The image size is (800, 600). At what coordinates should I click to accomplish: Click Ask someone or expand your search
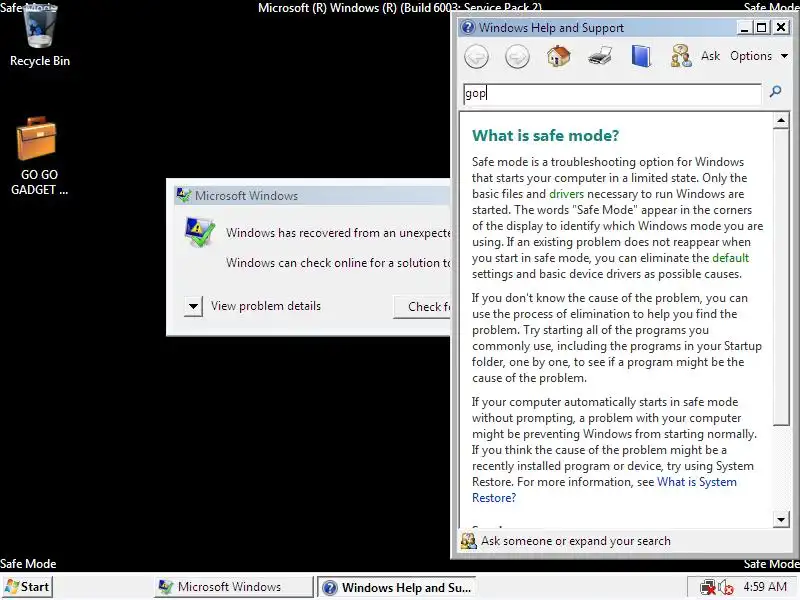pos(576,541)
